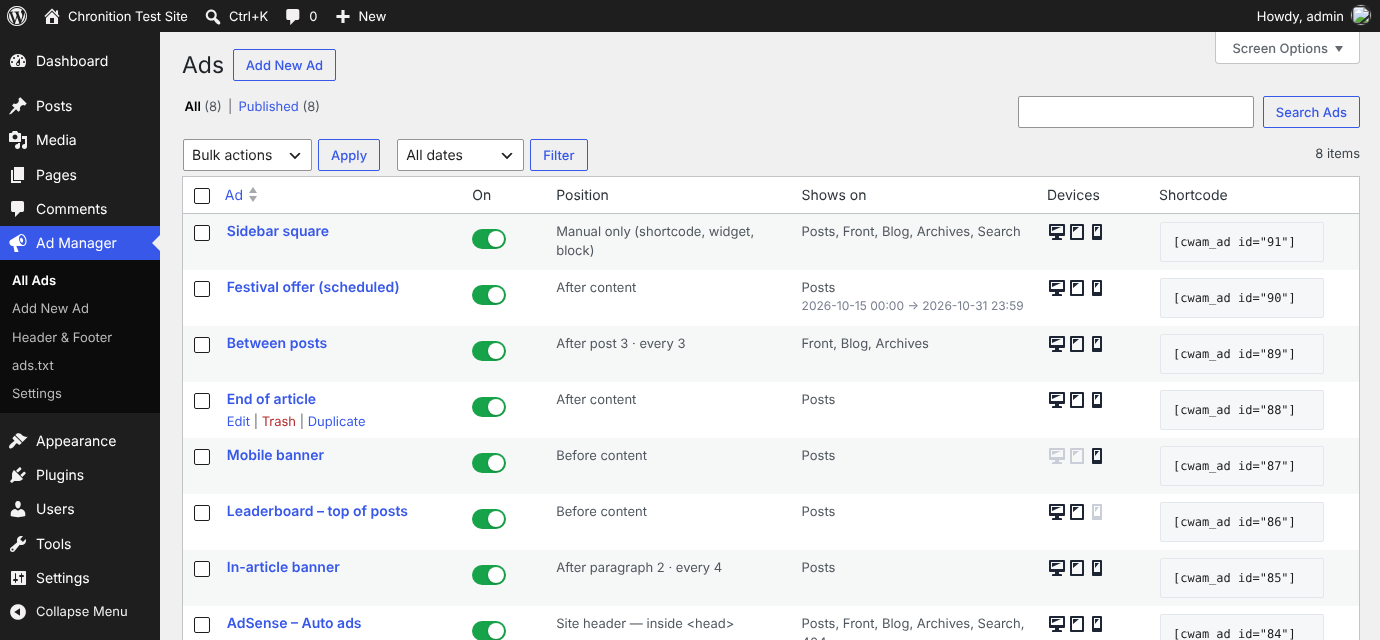
Task: Click the Festival offer schedule date text
Action: click(912, 306)
